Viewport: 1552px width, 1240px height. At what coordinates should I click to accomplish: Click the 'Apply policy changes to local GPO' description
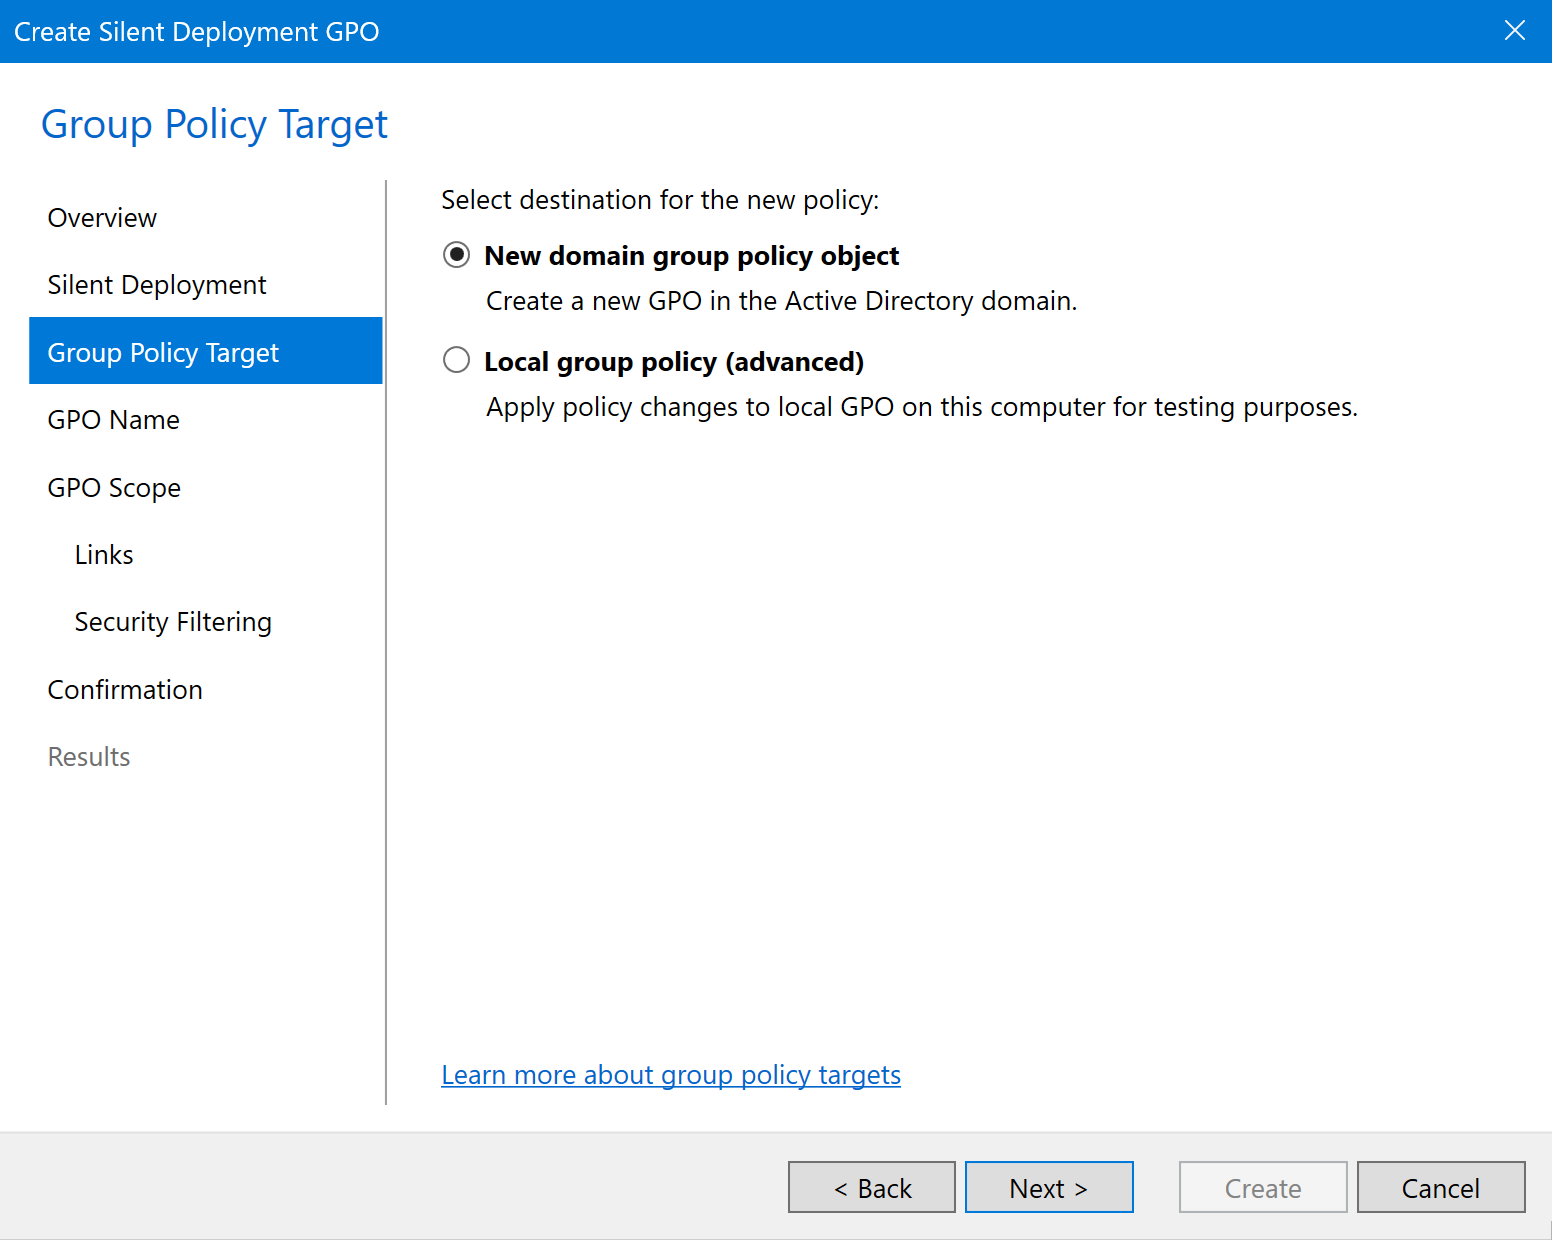click(921, 407)
